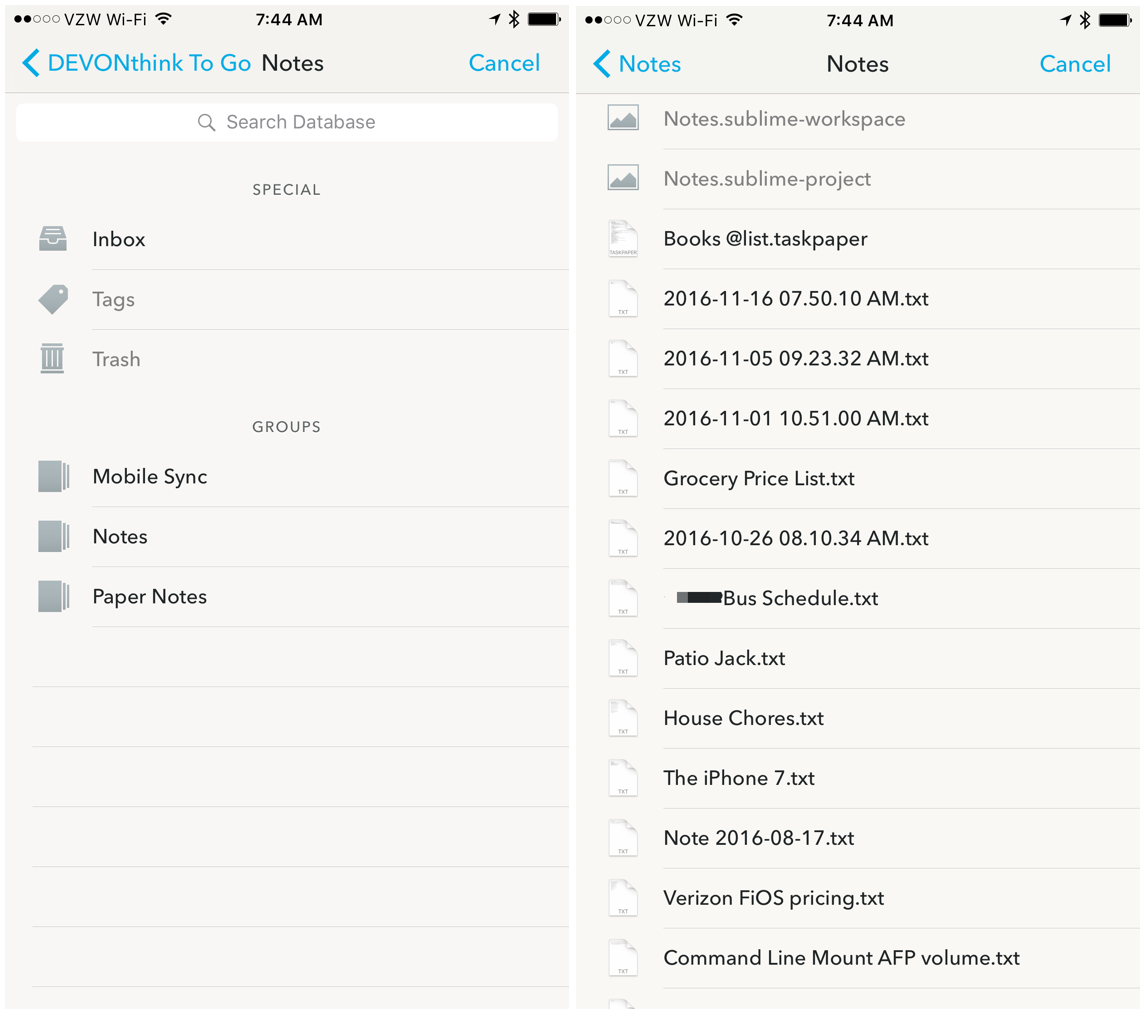Tap txt icon beside 2016-10-26 08.10.34 AM
Screen dimensions: 1144x1014
click(x=623, y=538)
